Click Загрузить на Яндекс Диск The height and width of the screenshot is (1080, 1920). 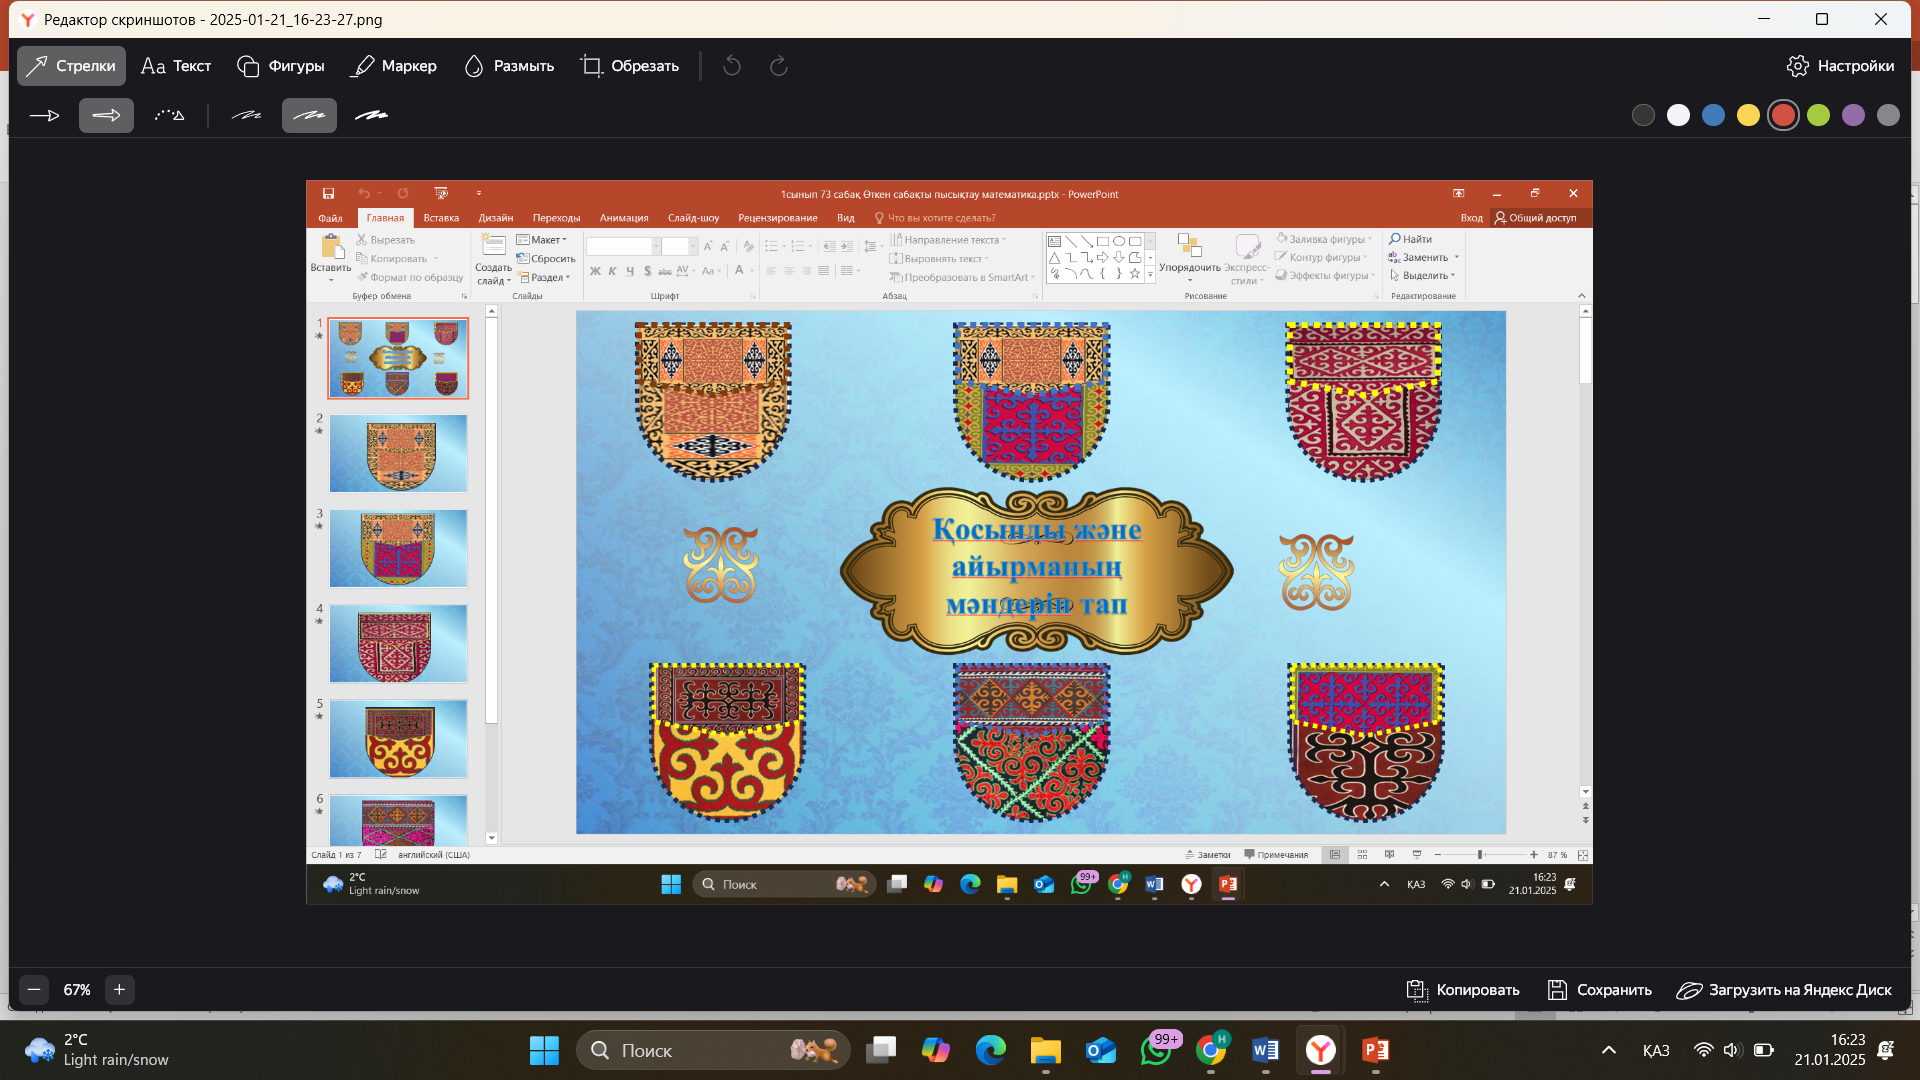tap(1784, 990)
